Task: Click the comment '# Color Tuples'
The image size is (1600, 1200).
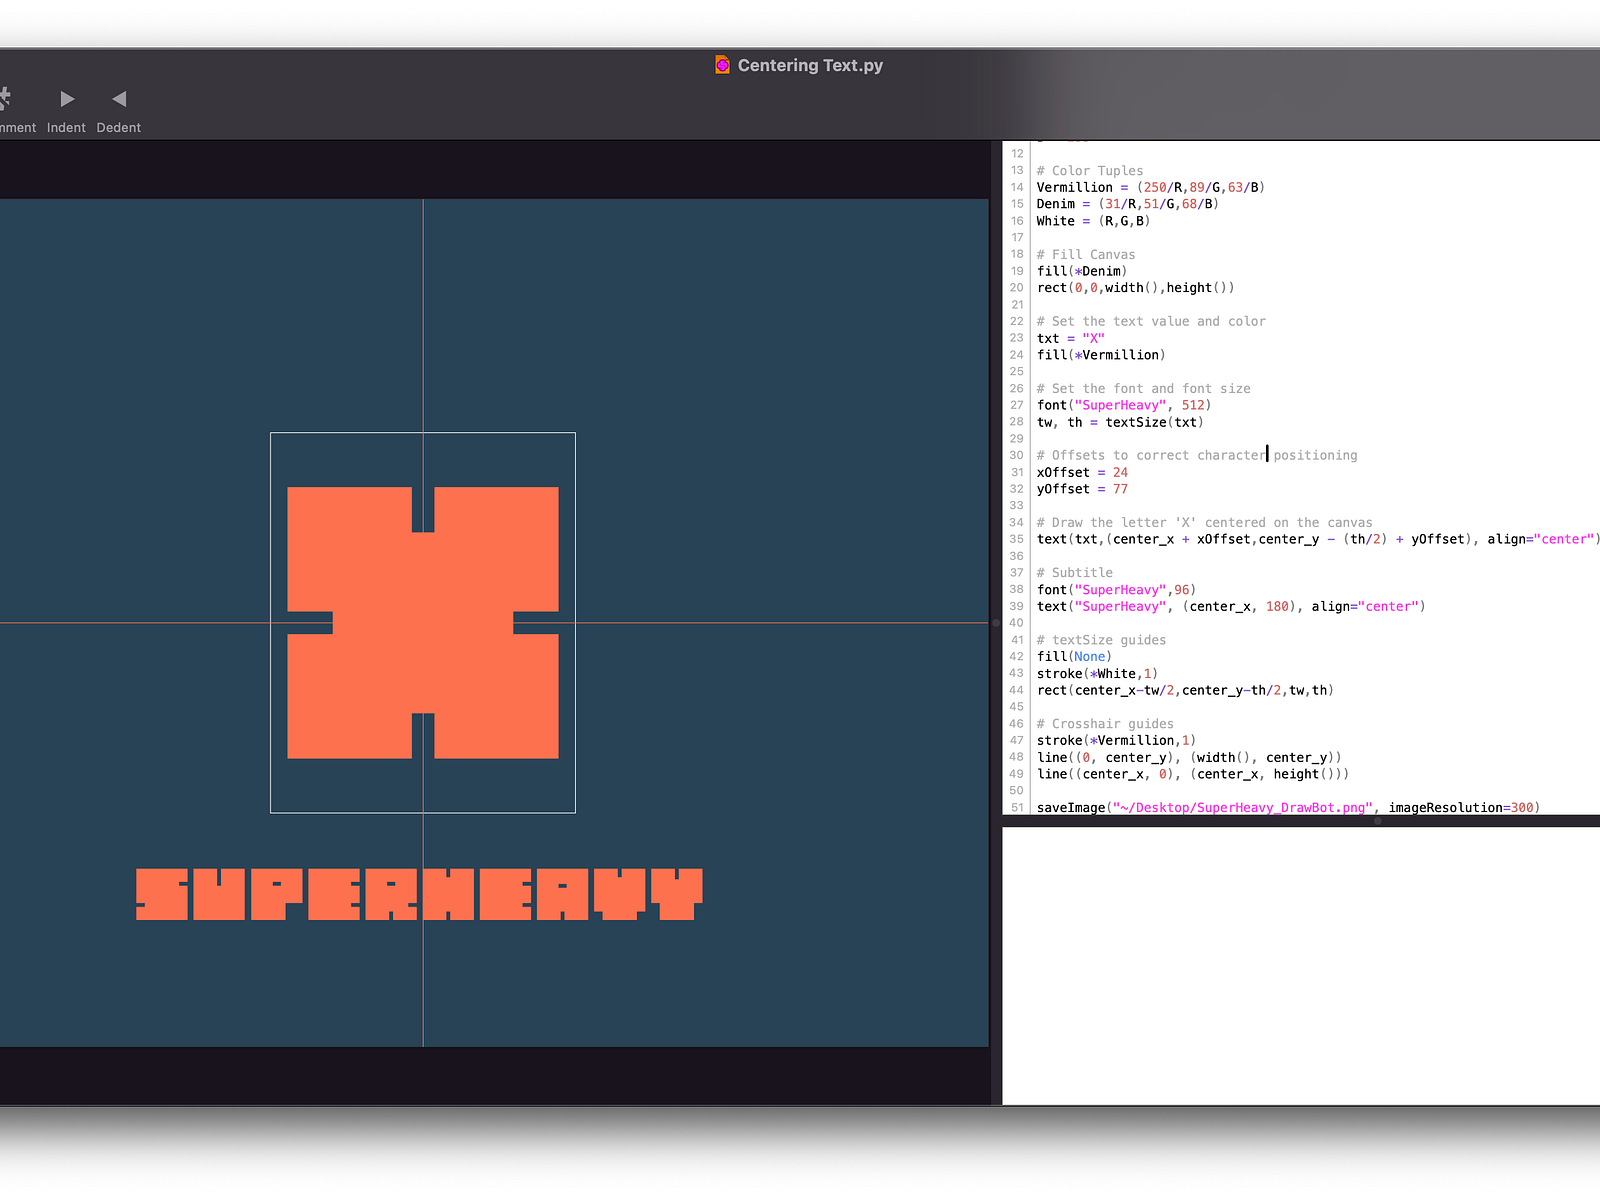Action: click(x=1089, y=171)
